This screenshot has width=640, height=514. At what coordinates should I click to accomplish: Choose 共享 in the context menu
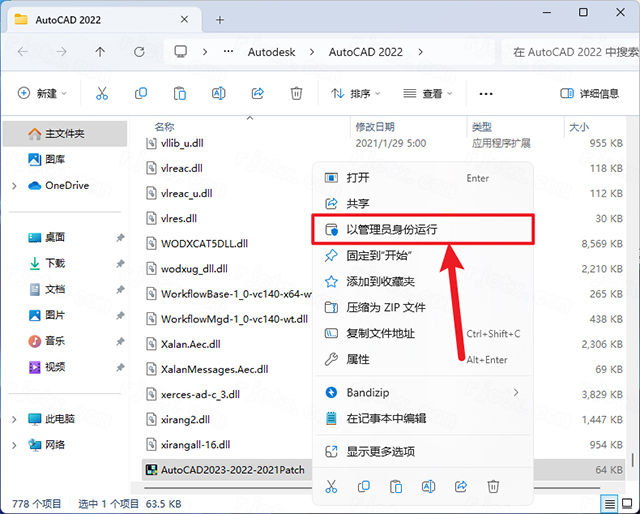pos(423,204)
